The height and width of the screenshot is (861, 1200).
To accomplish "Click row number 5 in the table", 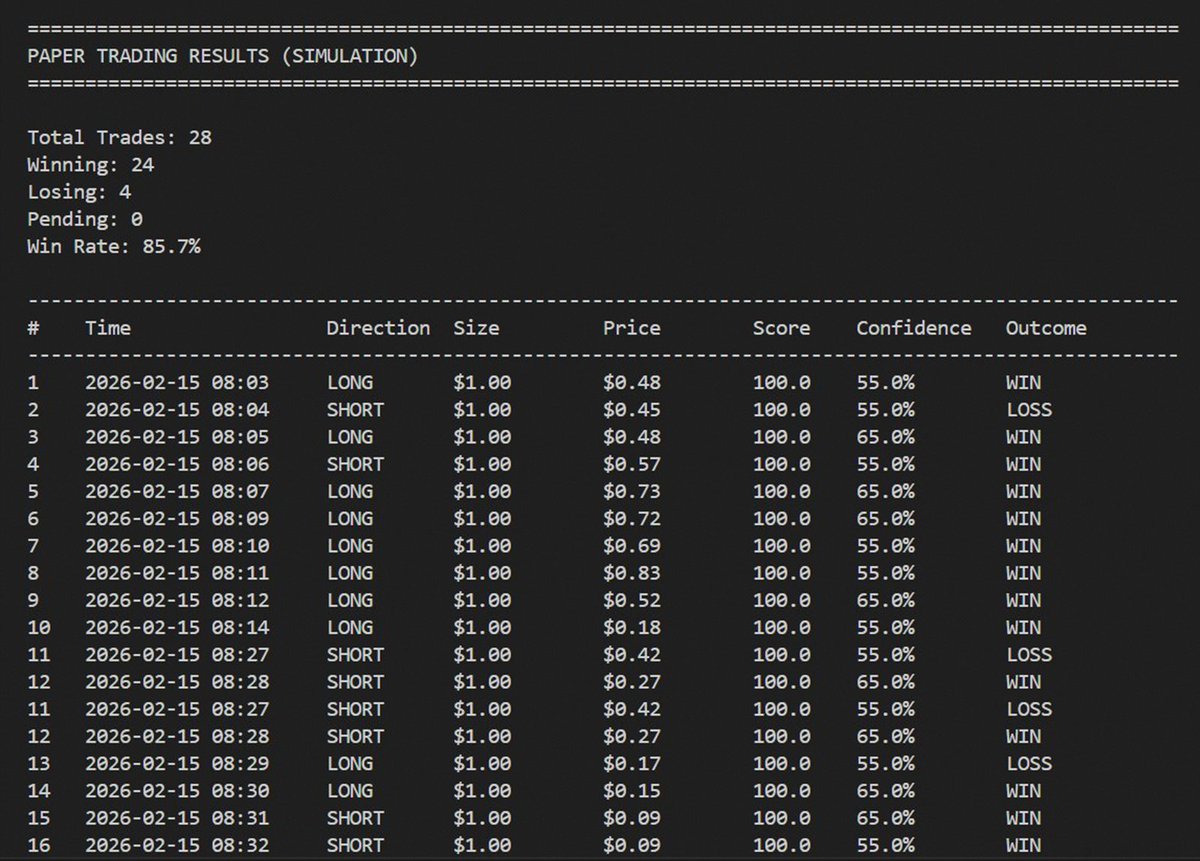I will pyautogui.click(x=33, y=491).
